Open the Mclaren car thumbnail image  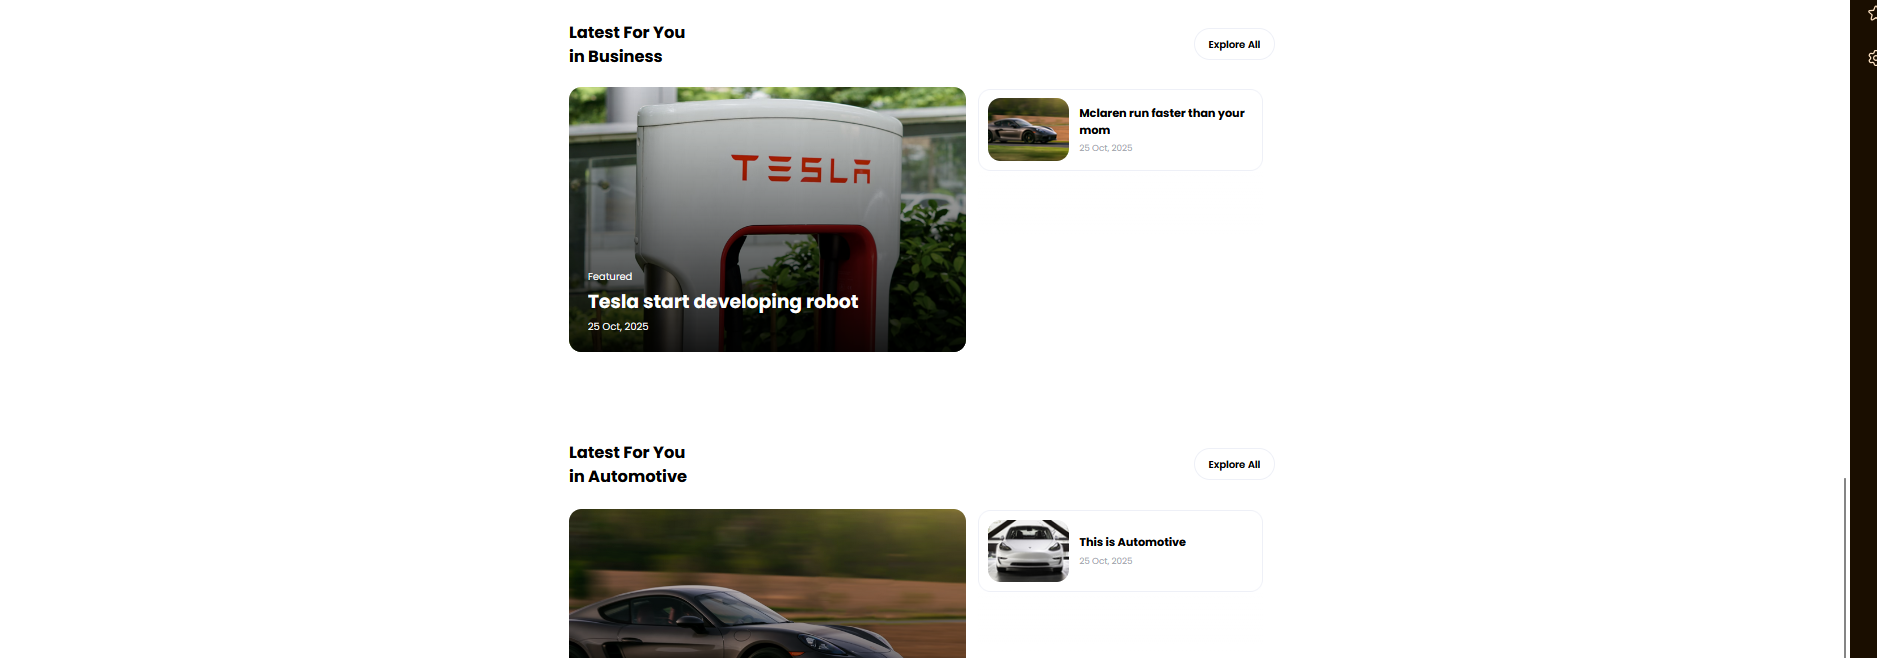(x=1028, y=129)
